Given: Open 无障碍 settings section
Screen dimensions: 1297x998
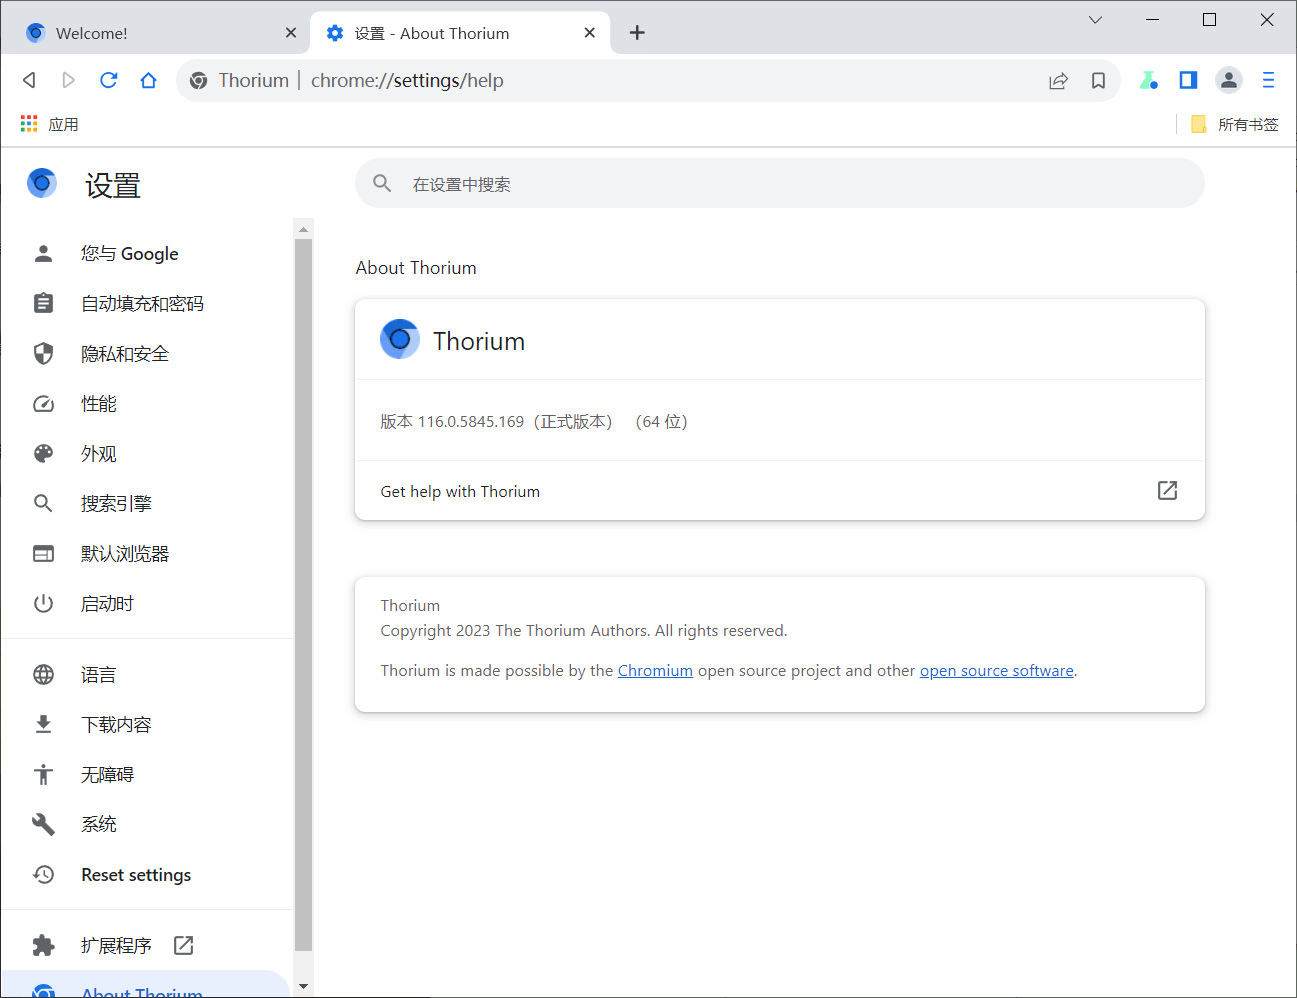Looking at the screenshot, I should 146,775.
